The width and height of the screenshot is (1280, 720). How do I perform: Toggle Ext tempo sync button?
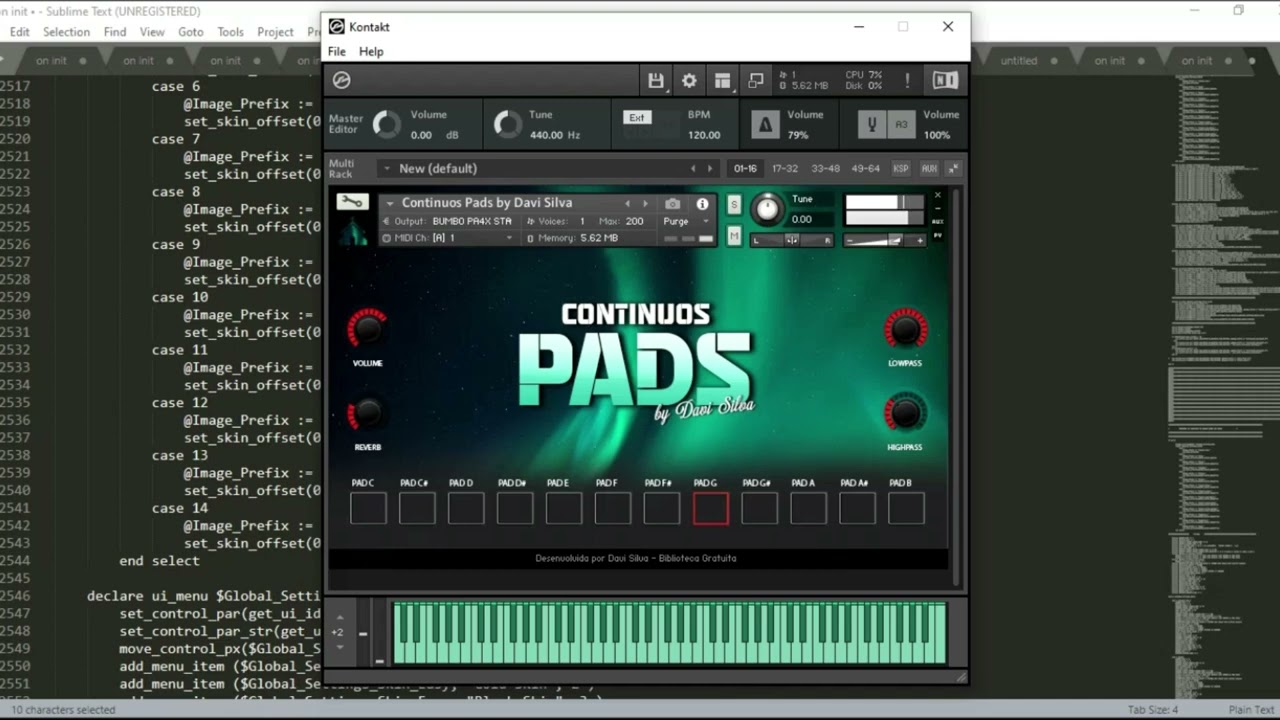coord(636,117)
